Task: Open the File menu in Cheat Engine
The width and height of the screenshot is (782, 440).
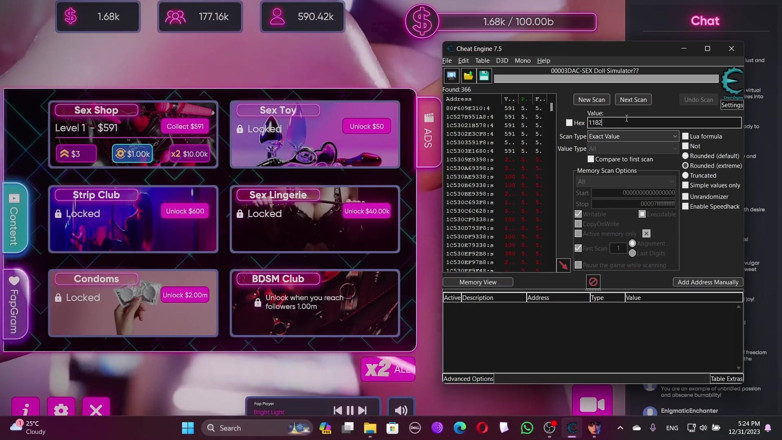Action: coord(447,61)
